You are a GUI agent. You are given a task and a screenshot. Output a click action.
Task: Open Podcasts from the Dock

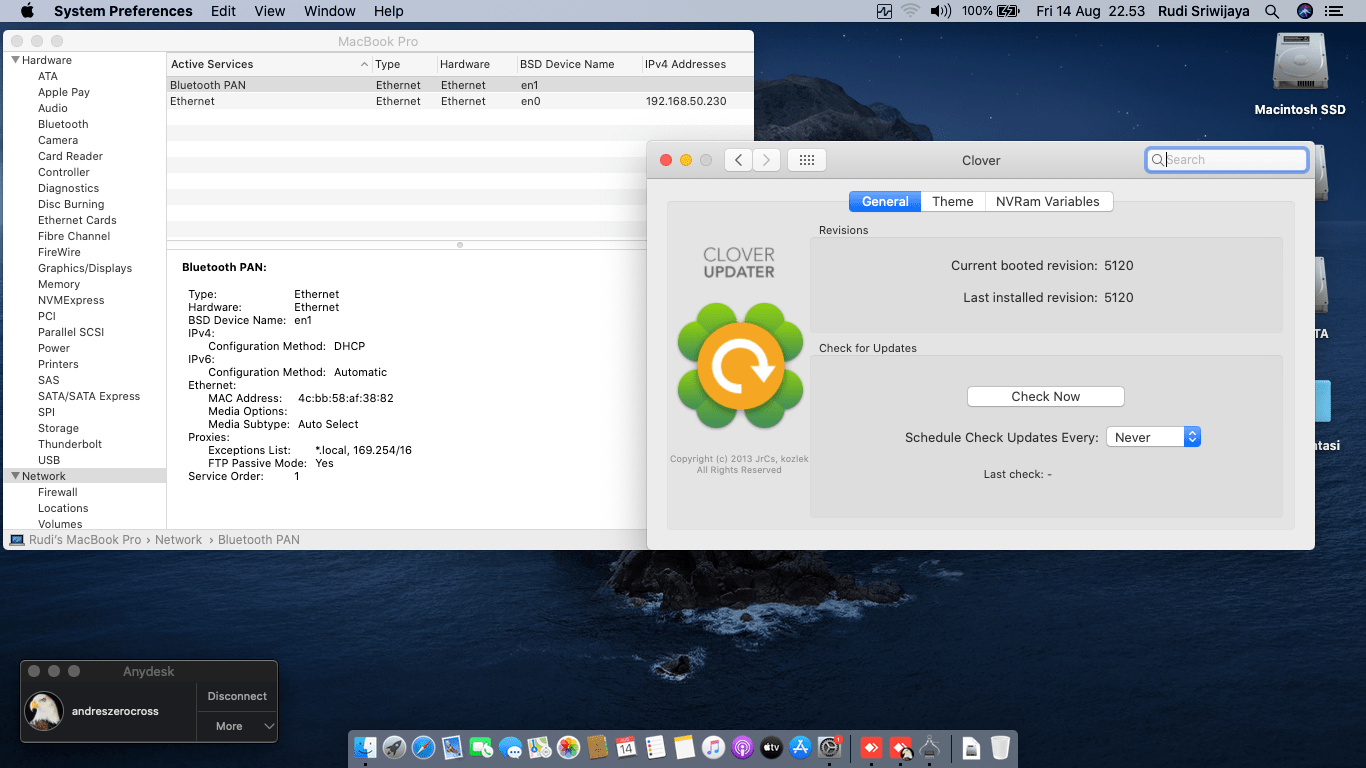pyautogui.click(x=742, y=747)
